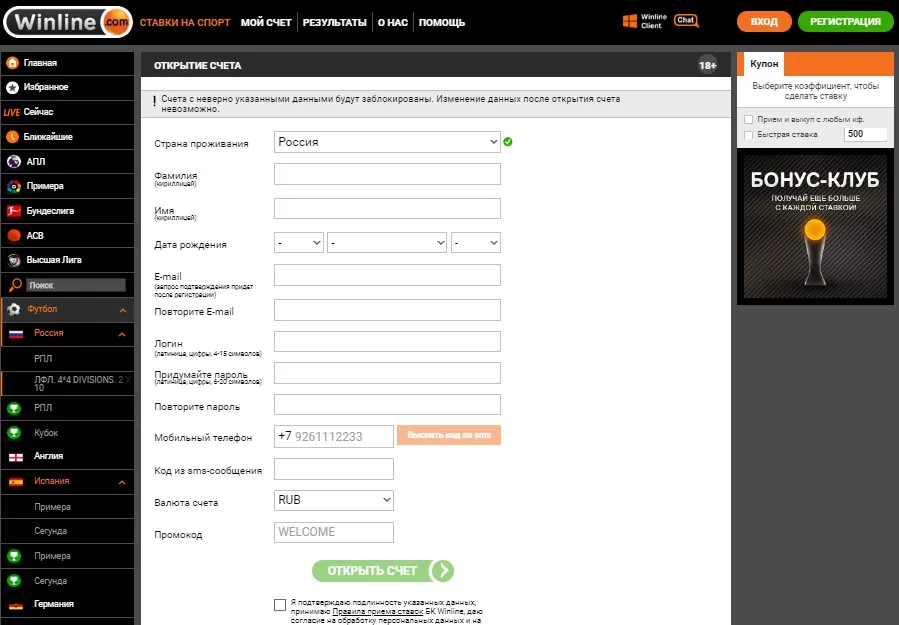Open the birth day dropdown
Screen dimensions: 899x625
click(299, 243)
